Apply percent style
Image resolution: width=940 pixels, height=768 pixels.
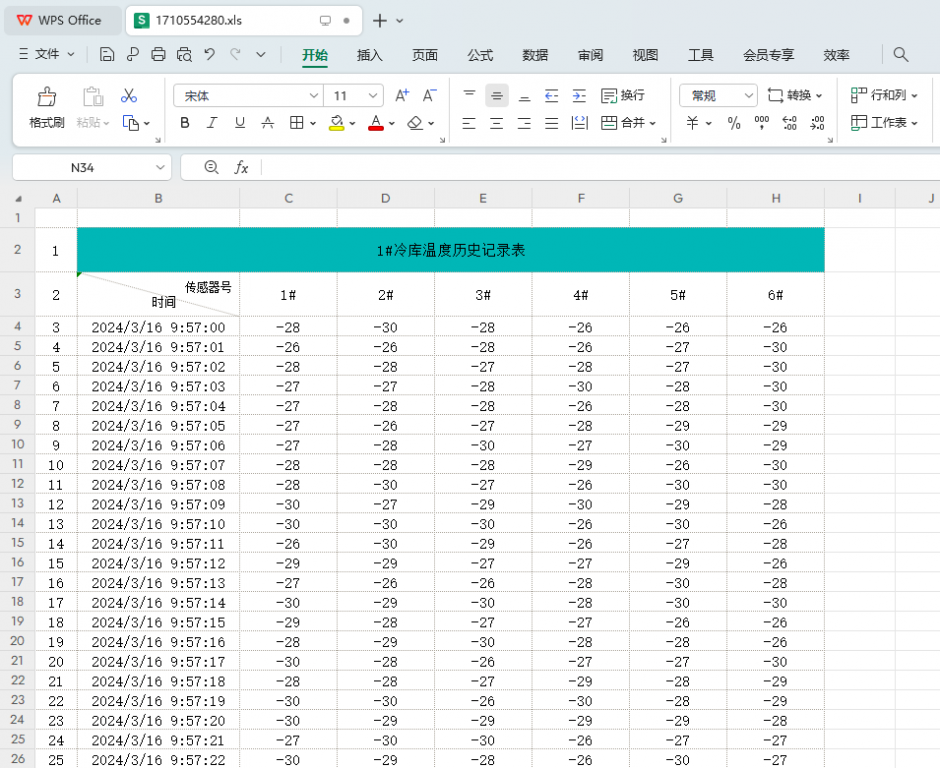coord(734,123)
